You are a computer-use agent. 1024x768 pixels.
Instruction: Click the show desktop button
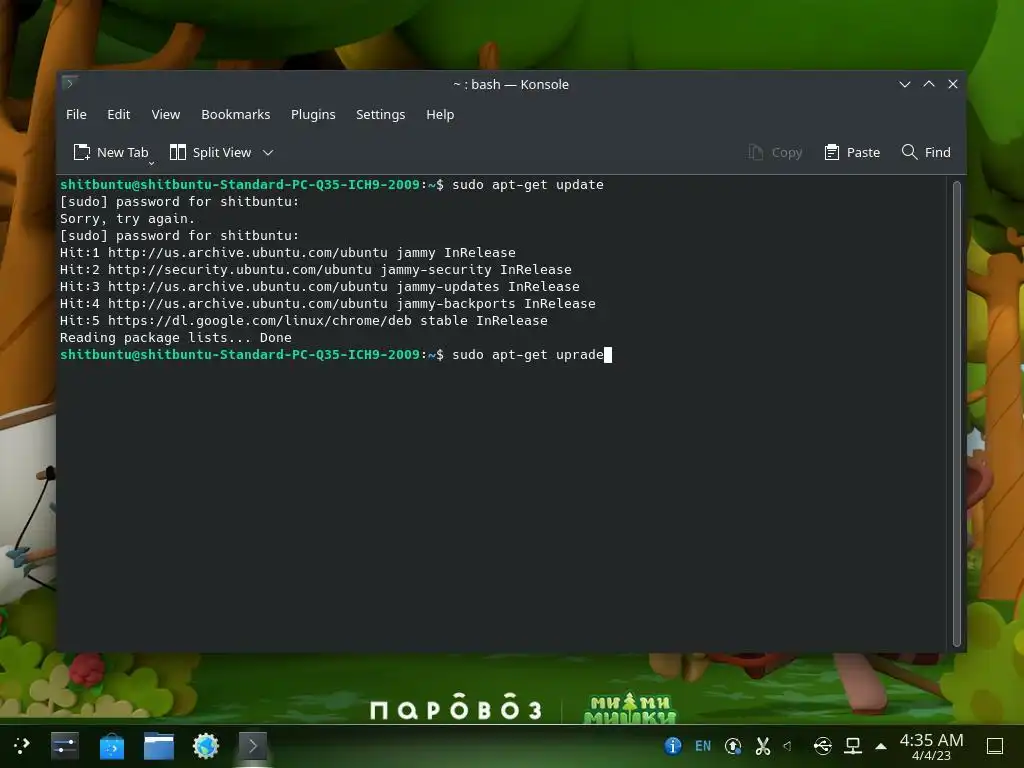[995, 746]
